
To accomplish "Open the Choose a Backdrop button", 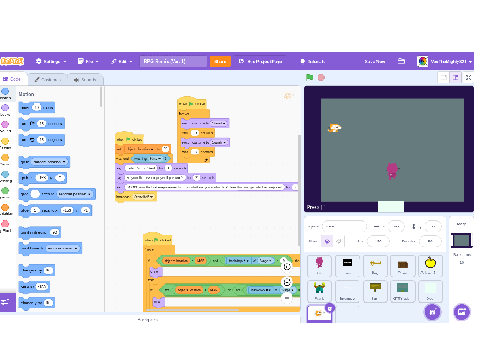I will pos(462,312).
